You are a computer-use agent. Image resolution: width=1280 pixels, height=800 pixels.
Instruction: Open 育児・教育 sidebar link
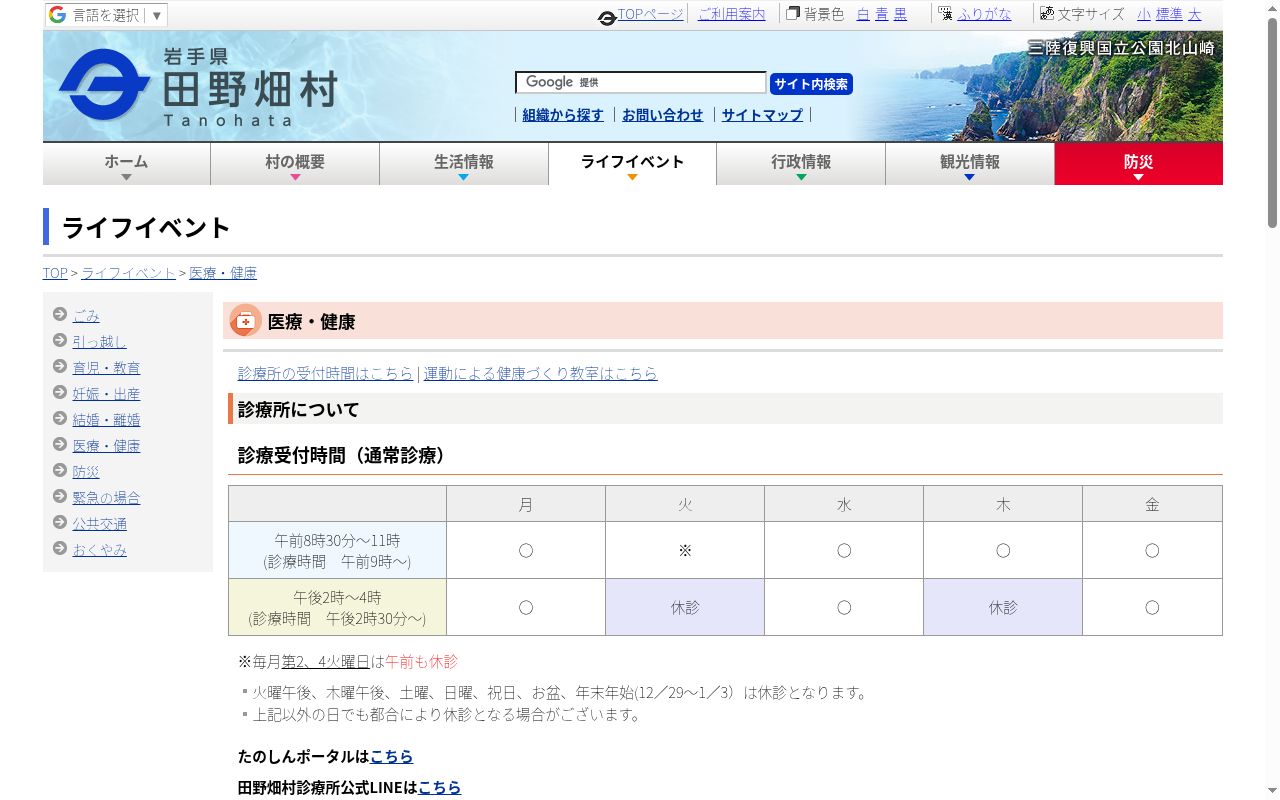[x=106, y=368]
